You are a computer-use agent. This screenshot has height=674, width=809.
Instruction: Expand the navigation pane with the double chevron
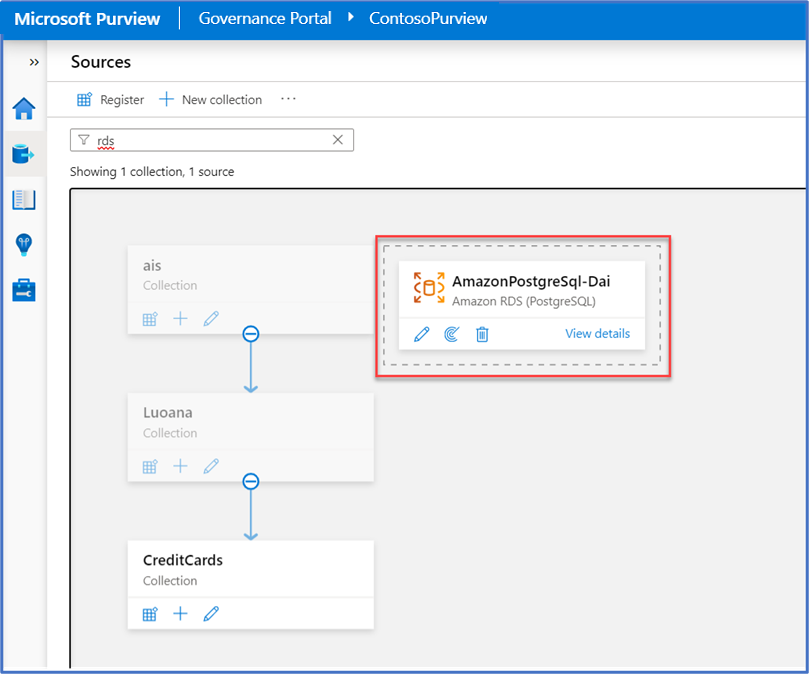click(x=33, y=61)
